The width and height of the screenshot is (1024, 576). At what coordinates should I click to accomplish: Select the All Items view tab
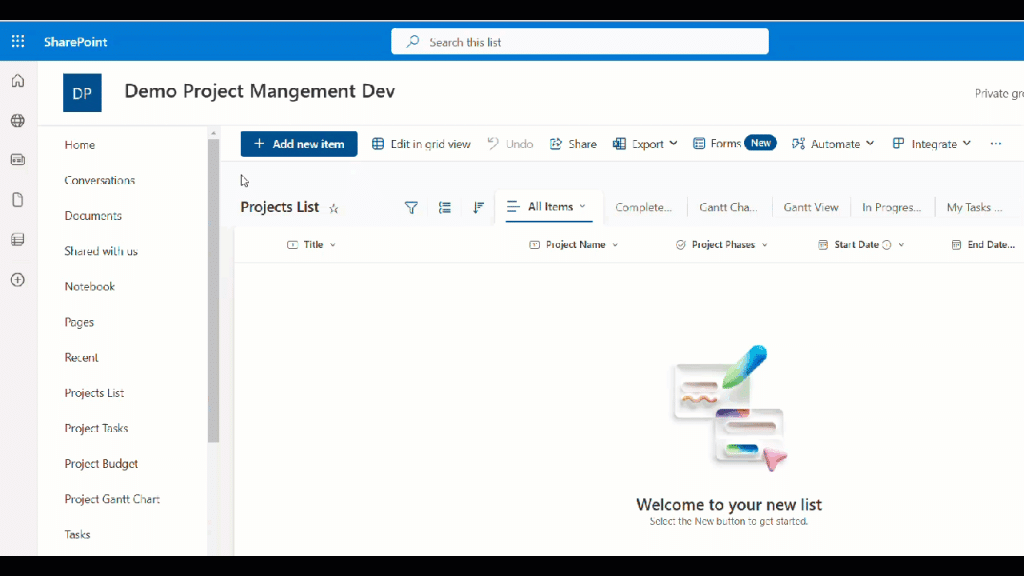tap(548, 207)
